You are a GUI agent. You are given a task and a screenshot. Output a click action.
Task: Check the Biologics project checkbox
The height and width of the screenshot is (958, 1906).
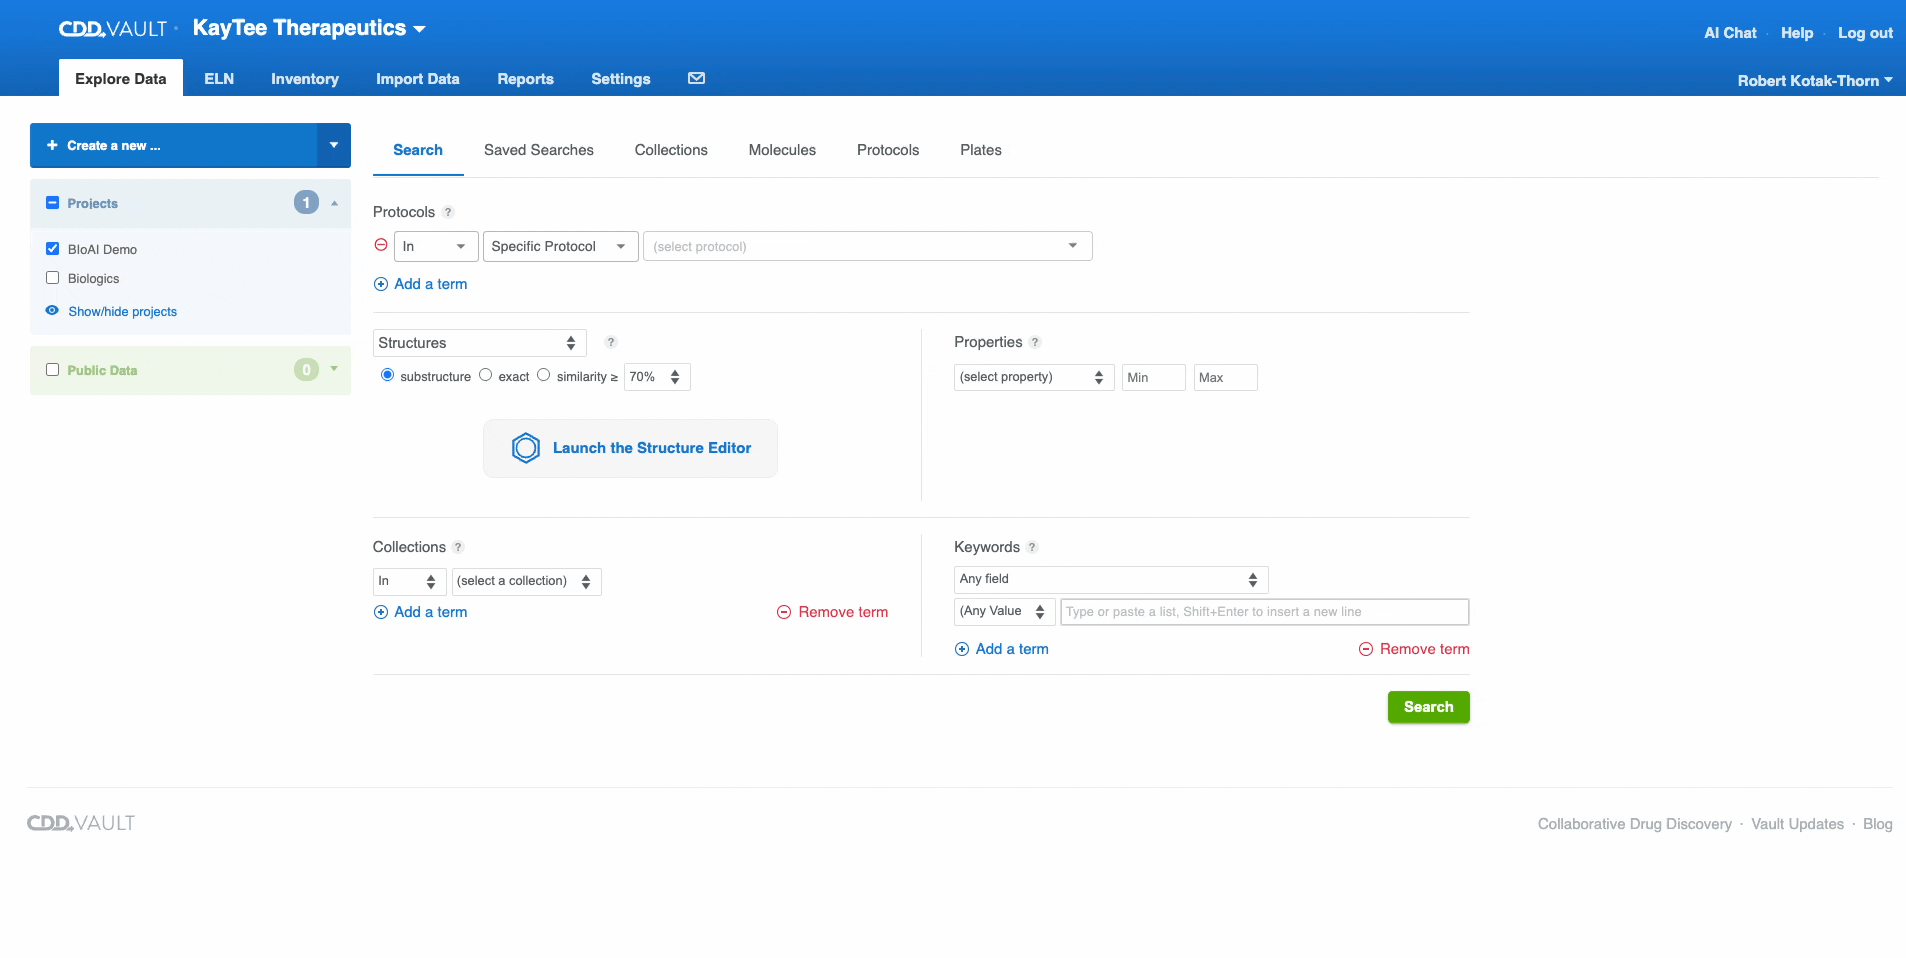click(x=53, y=278)
